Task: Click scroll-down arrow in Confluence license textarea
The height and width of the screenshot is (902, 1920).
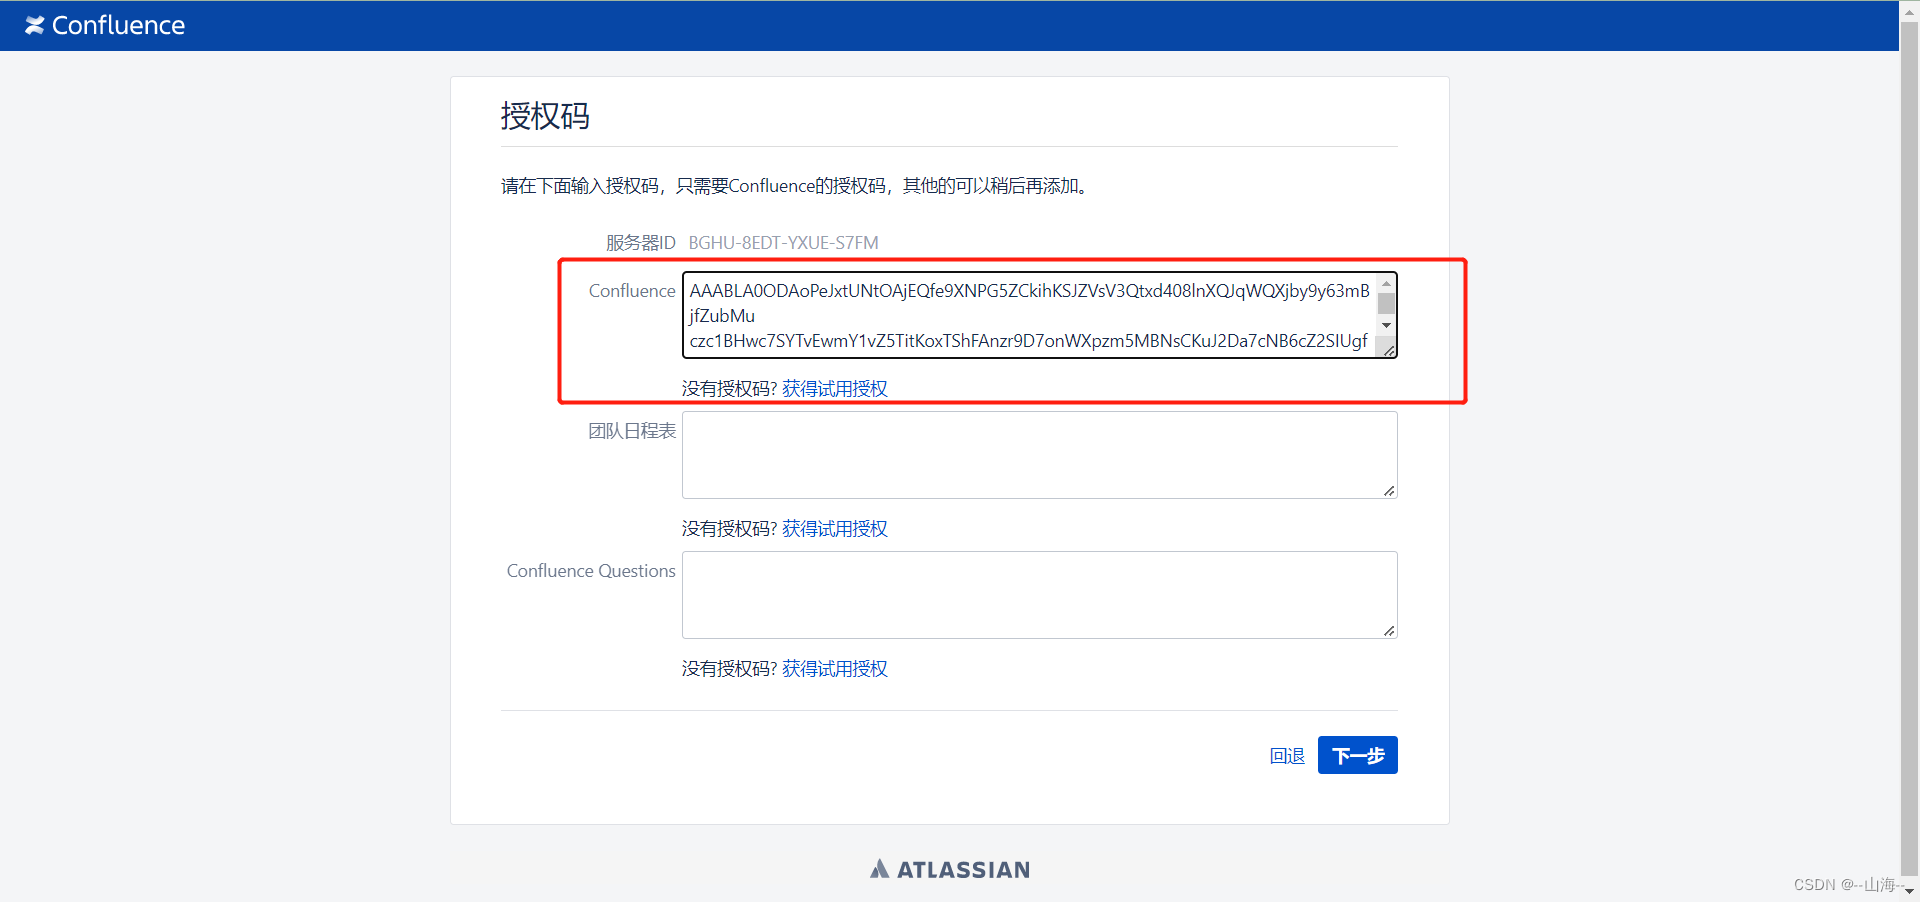Action: point(1386,325)
